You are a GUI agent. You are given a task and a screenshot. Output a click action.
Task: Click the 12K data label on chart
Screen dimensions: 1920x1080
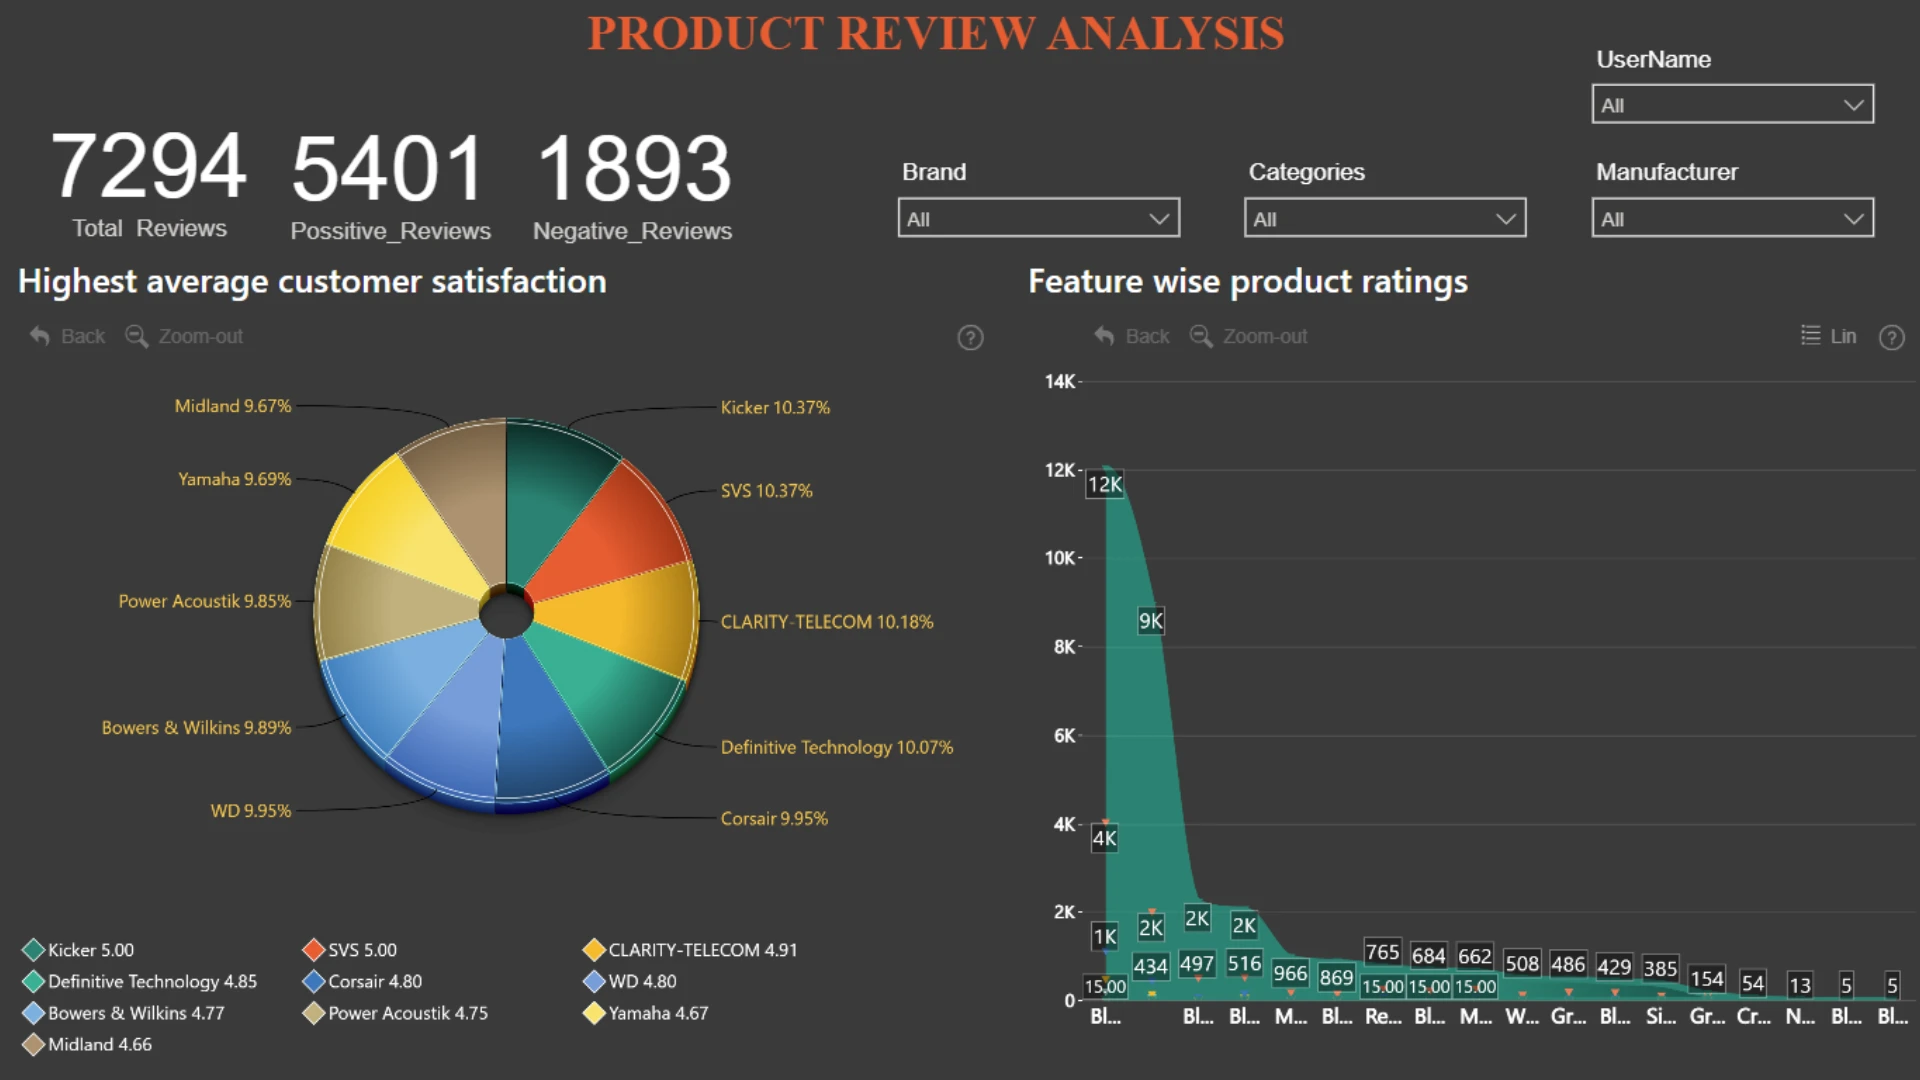pos(1105,485)
